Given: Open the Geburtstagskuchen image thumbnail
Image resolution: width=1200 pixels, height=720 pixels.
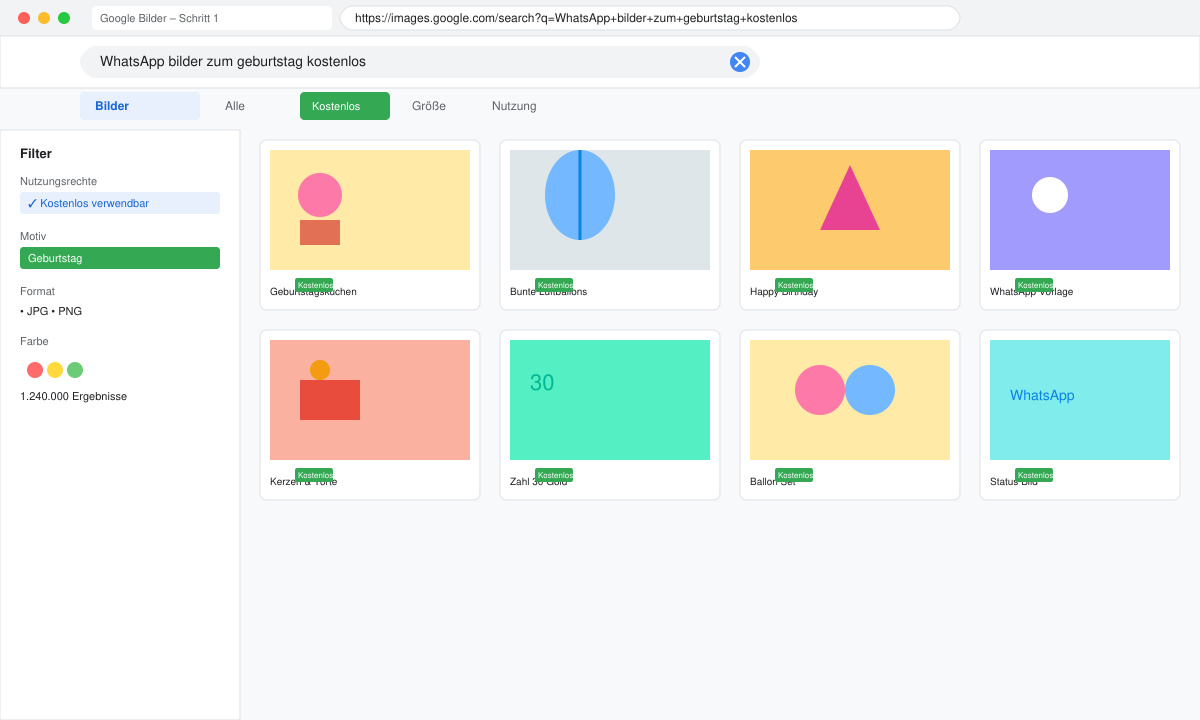Looking at the screenshot, I should coord(370,210).
